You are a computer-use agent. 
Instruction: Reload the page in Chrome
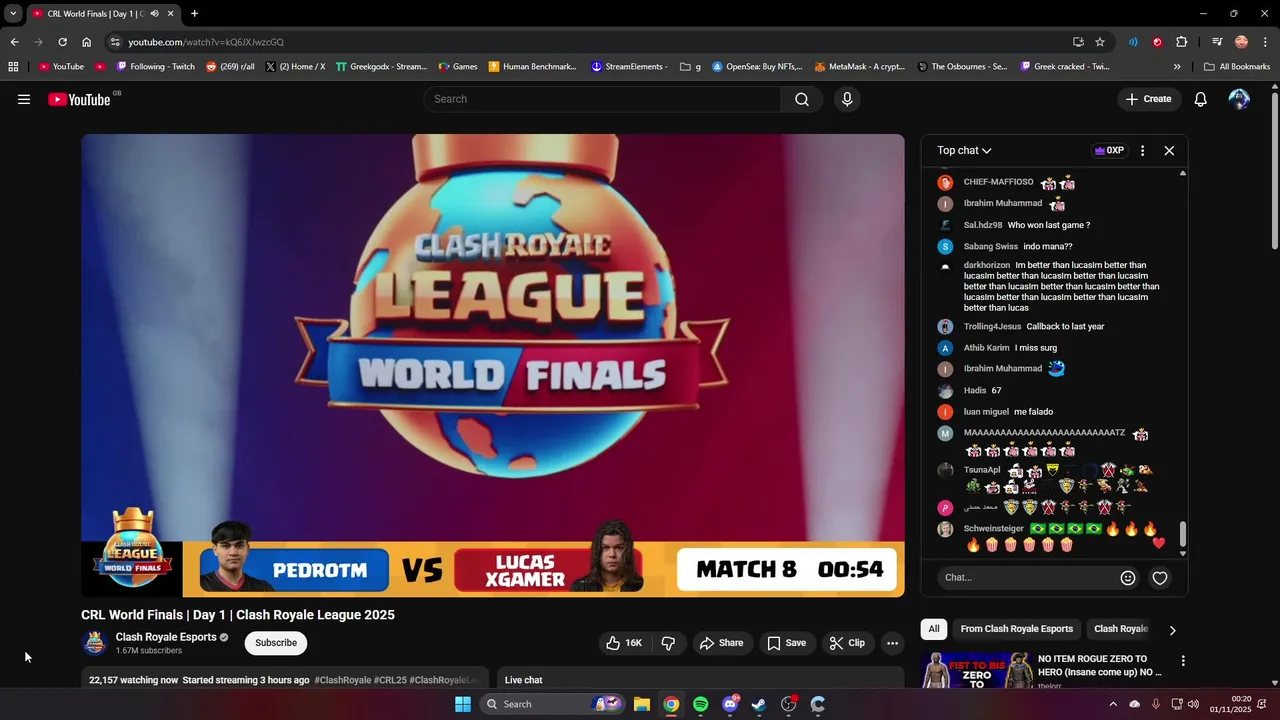click(62, 42)
